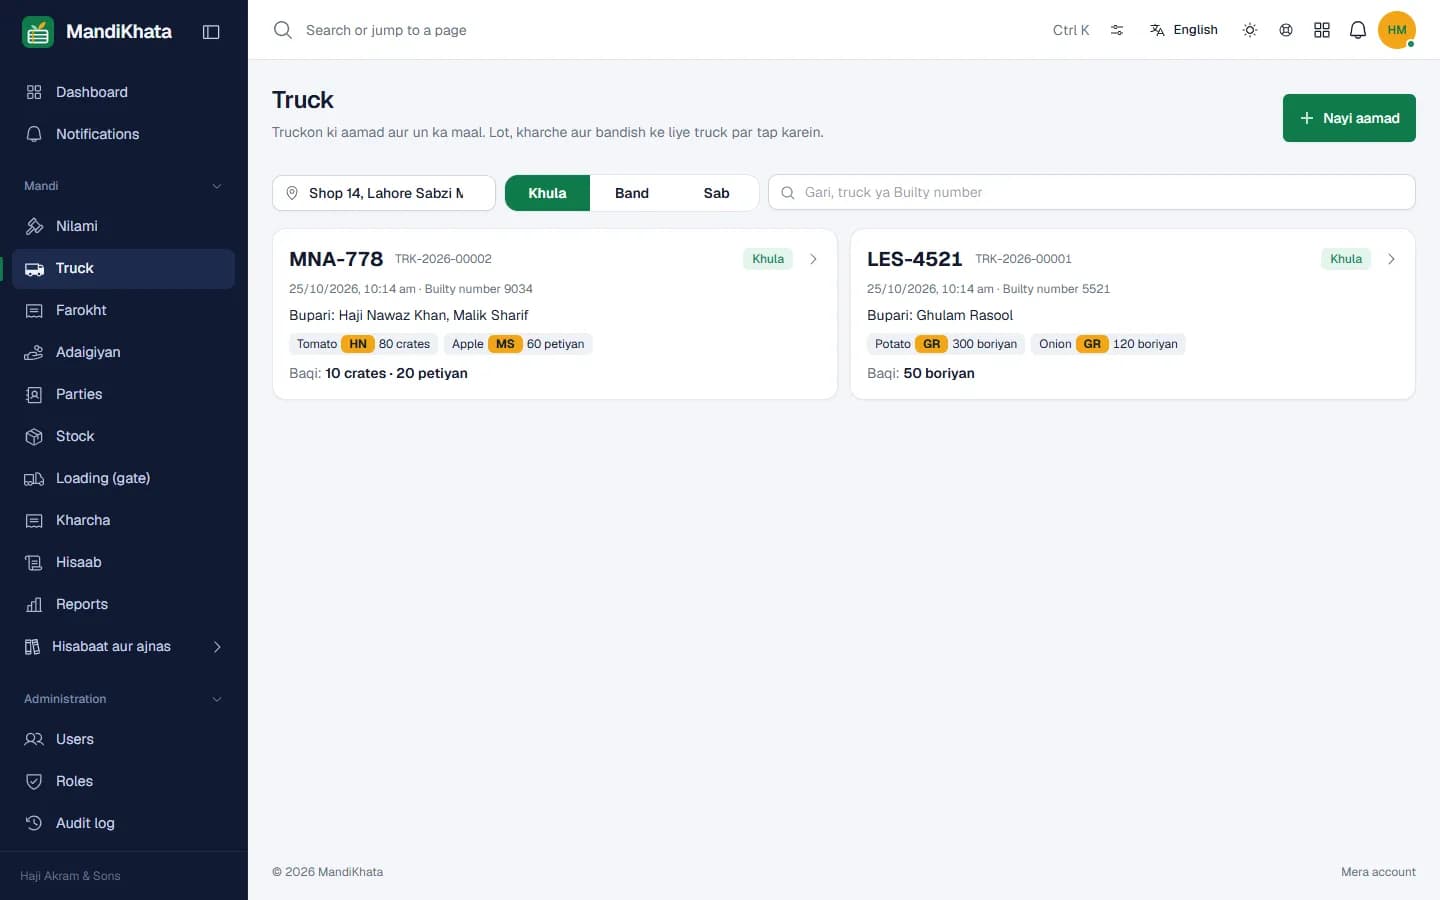
Task: Click the Reports chart icon
Action: point(34,604)
